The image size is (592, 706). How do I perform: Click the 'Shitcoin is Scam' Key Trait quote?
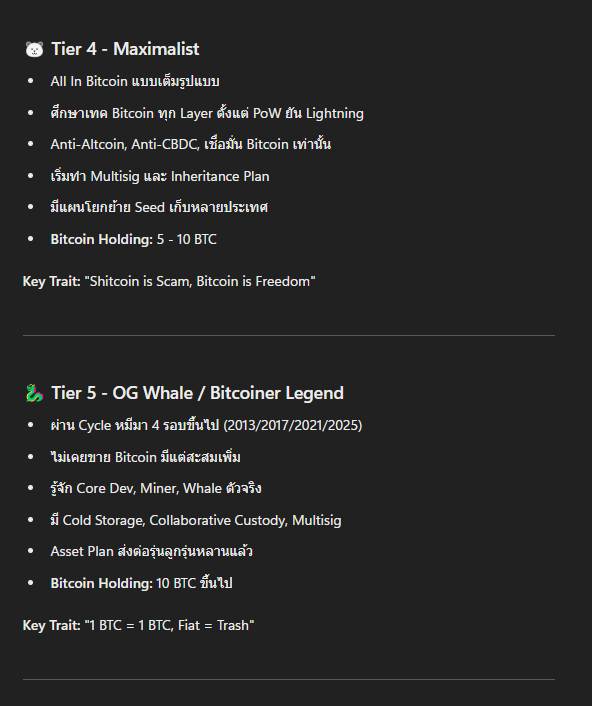(200, 281)
